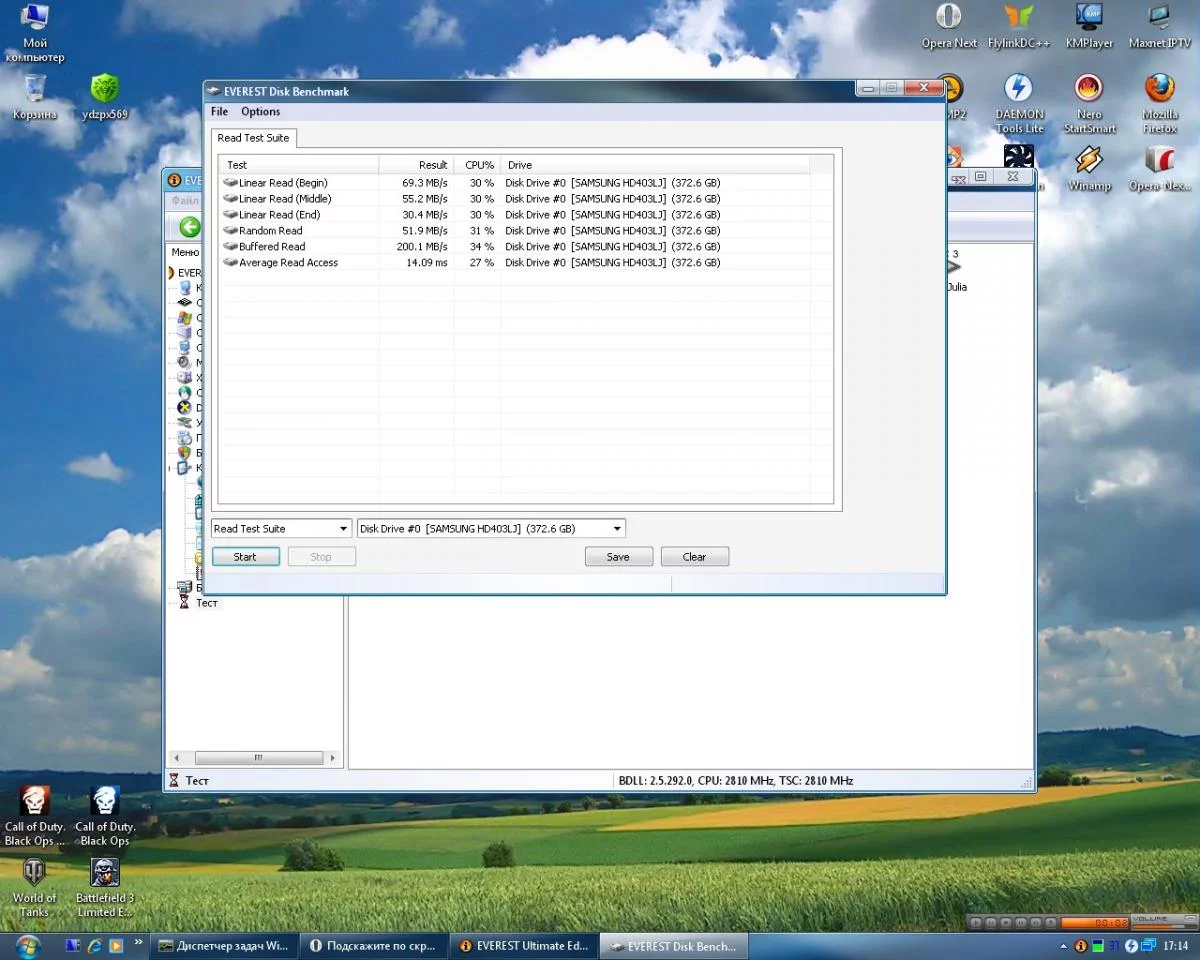Click the Disk Benchmark title bar icon
The image size is (1200, 960).
[x=215, y=91]
